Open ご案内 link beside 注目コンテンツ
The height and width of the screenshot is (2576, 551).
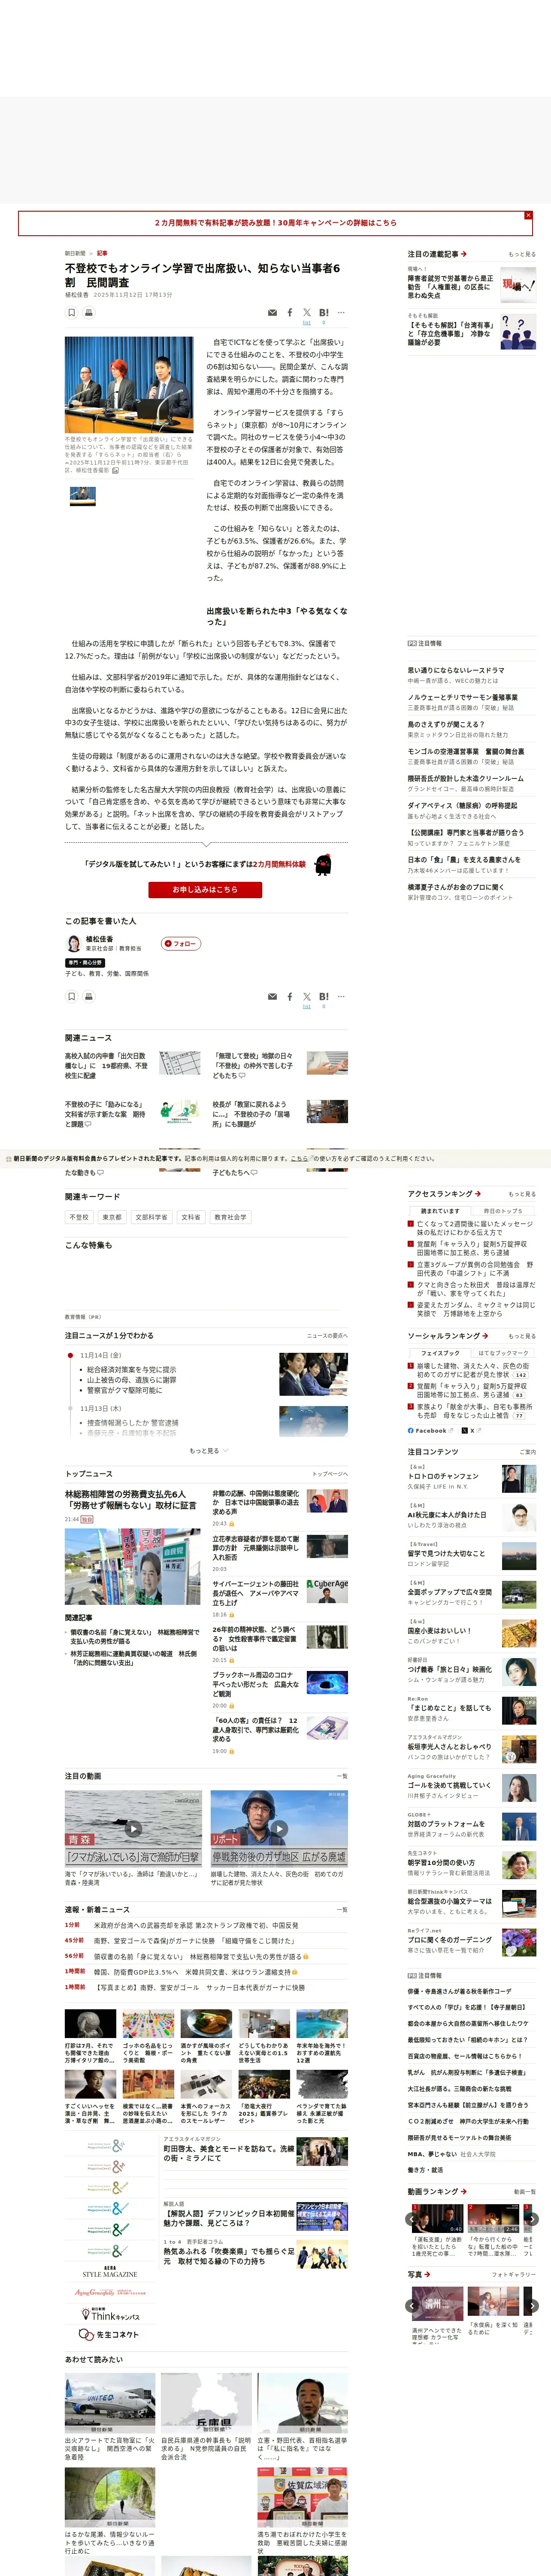(x=527, y=1452)
